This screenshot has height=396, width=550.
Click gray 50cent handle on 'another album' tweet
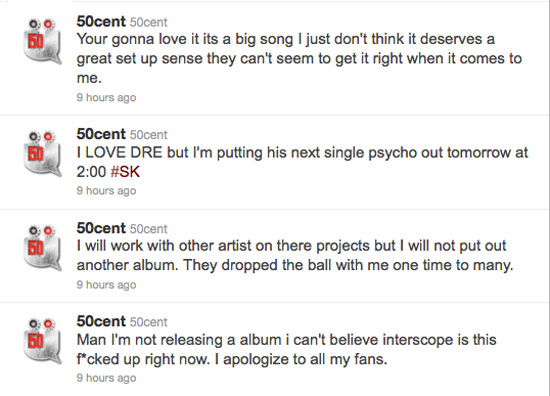pos(149,229)
